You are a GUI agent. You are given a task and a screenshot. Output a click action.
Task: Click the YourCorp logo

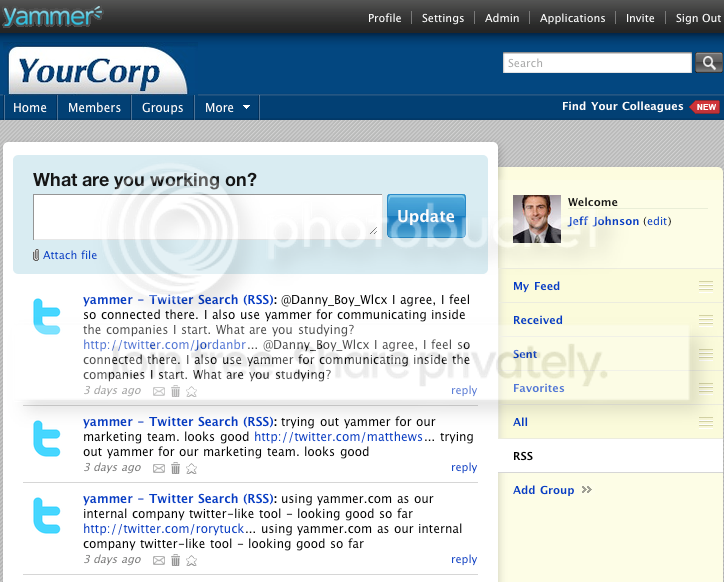point(97,72)
